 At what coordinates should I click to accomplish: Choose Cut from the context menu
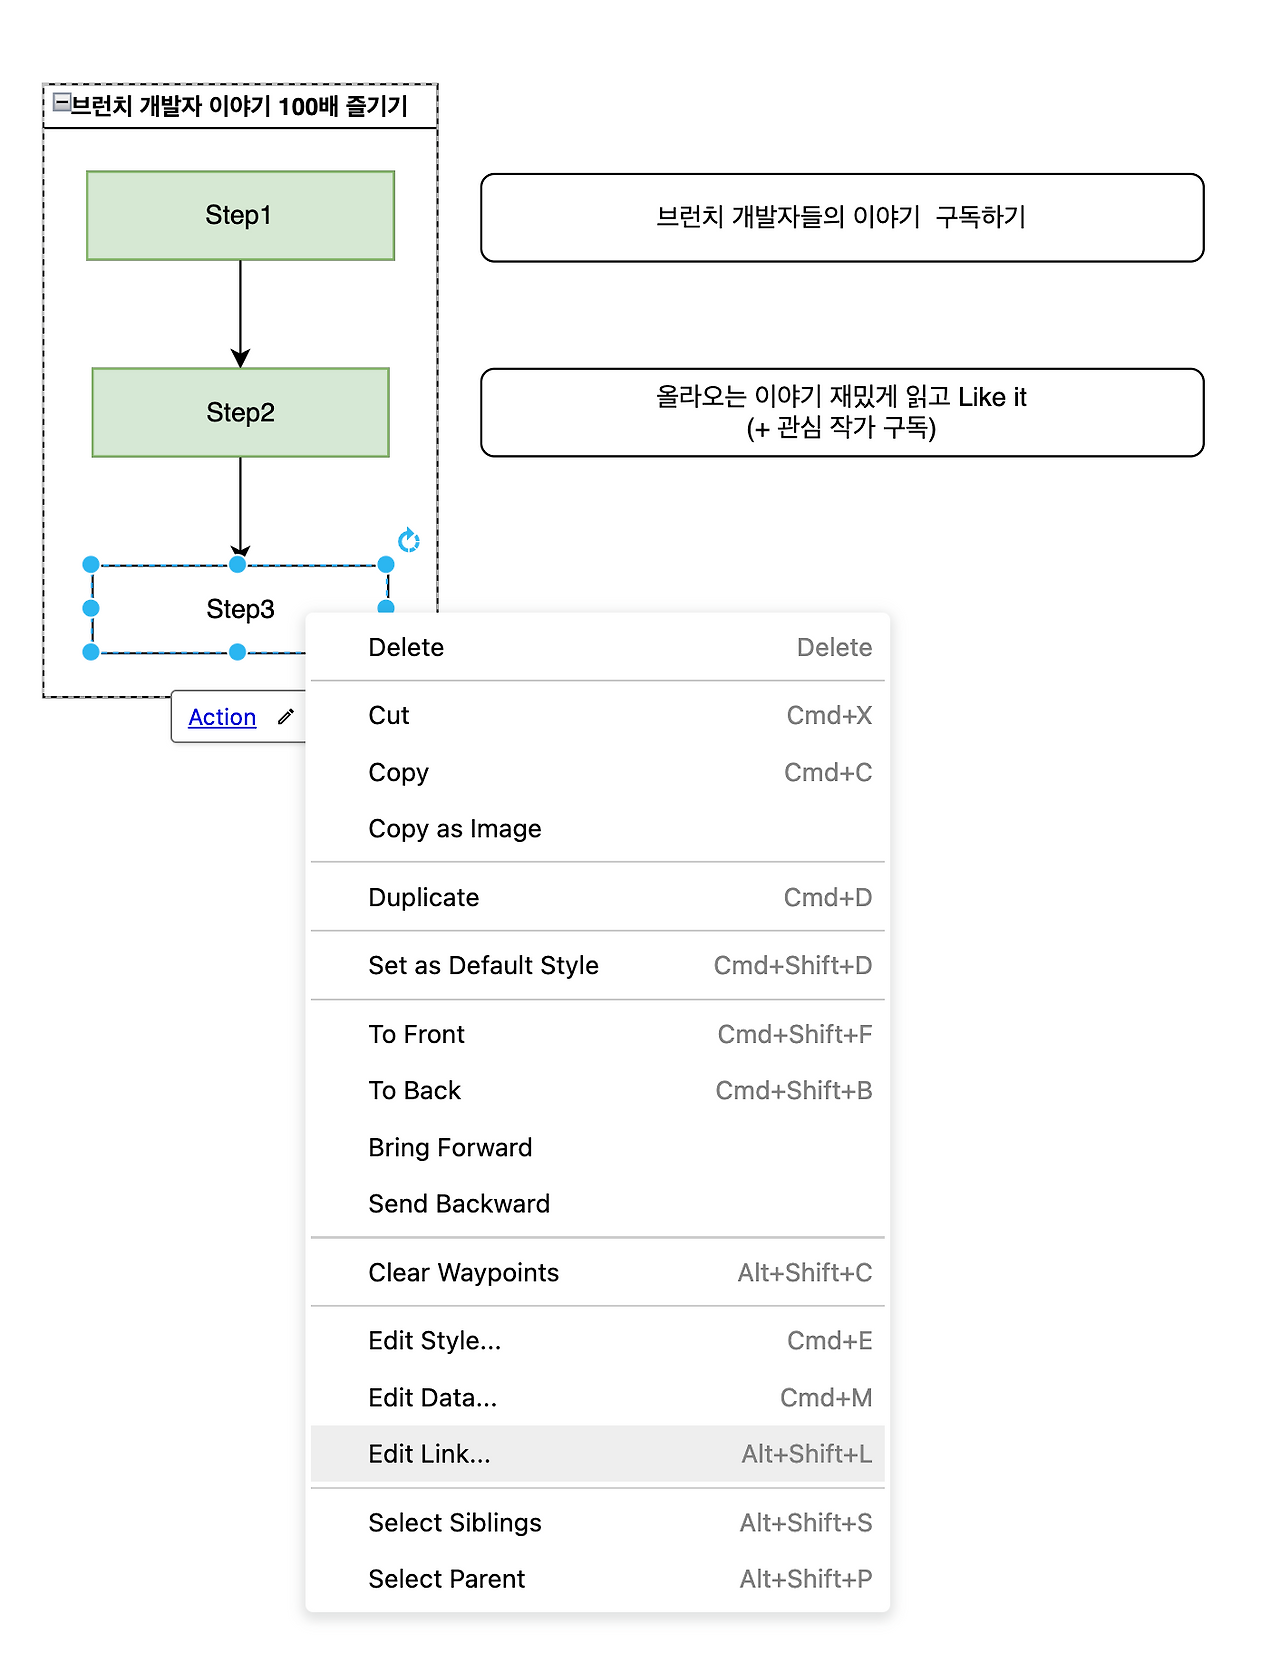coord(389,715)
